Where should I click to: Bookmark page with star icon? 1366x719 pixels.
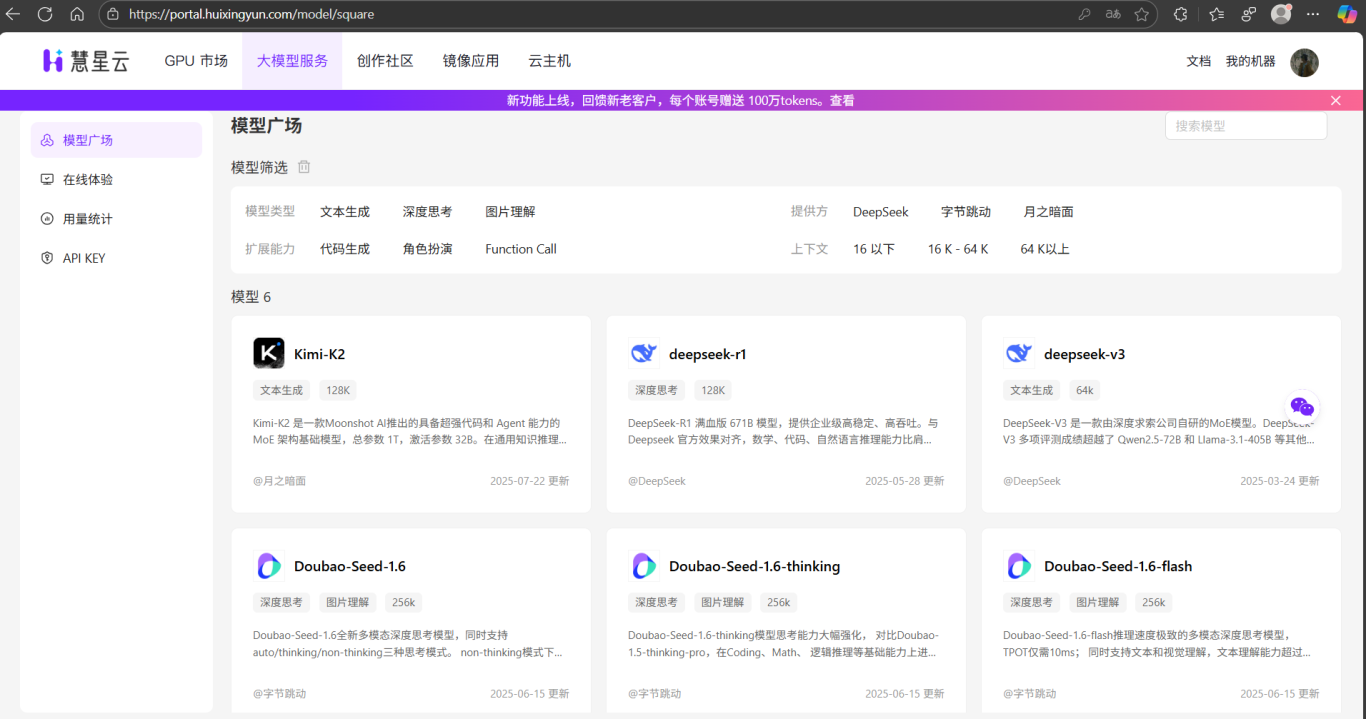tap(1140, 14)
